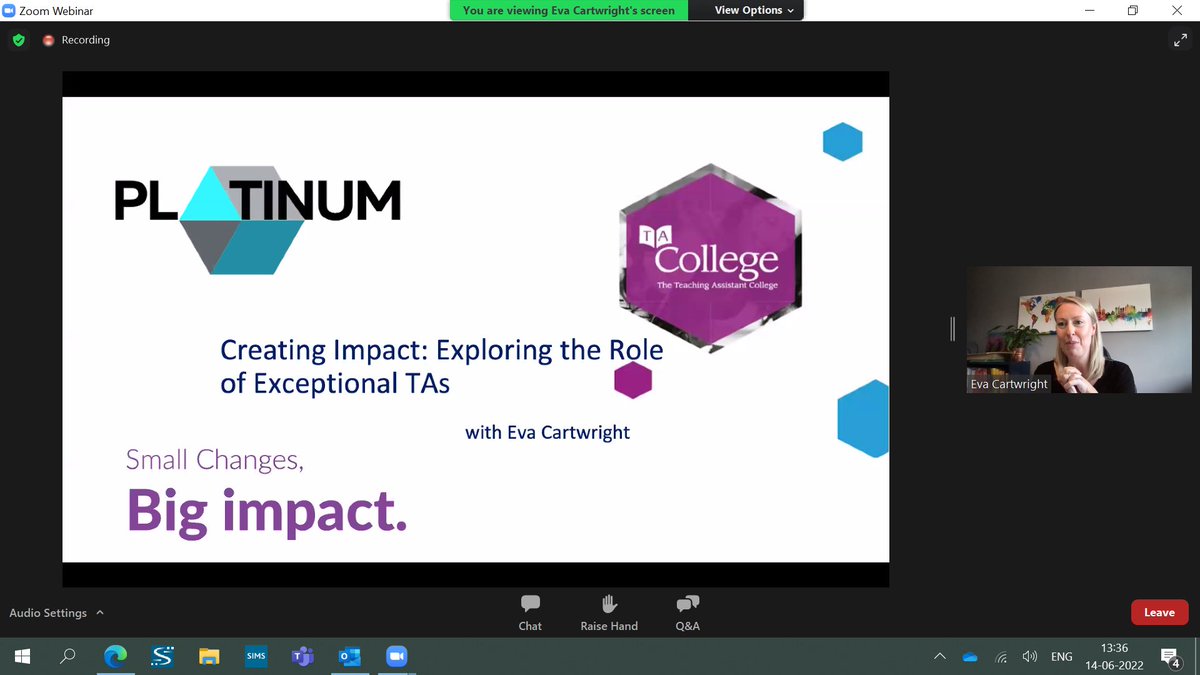Viewport: 1200px width, 675px height.
Task: Show hidden icons in the system tray
Action: [x=940, y=656]
